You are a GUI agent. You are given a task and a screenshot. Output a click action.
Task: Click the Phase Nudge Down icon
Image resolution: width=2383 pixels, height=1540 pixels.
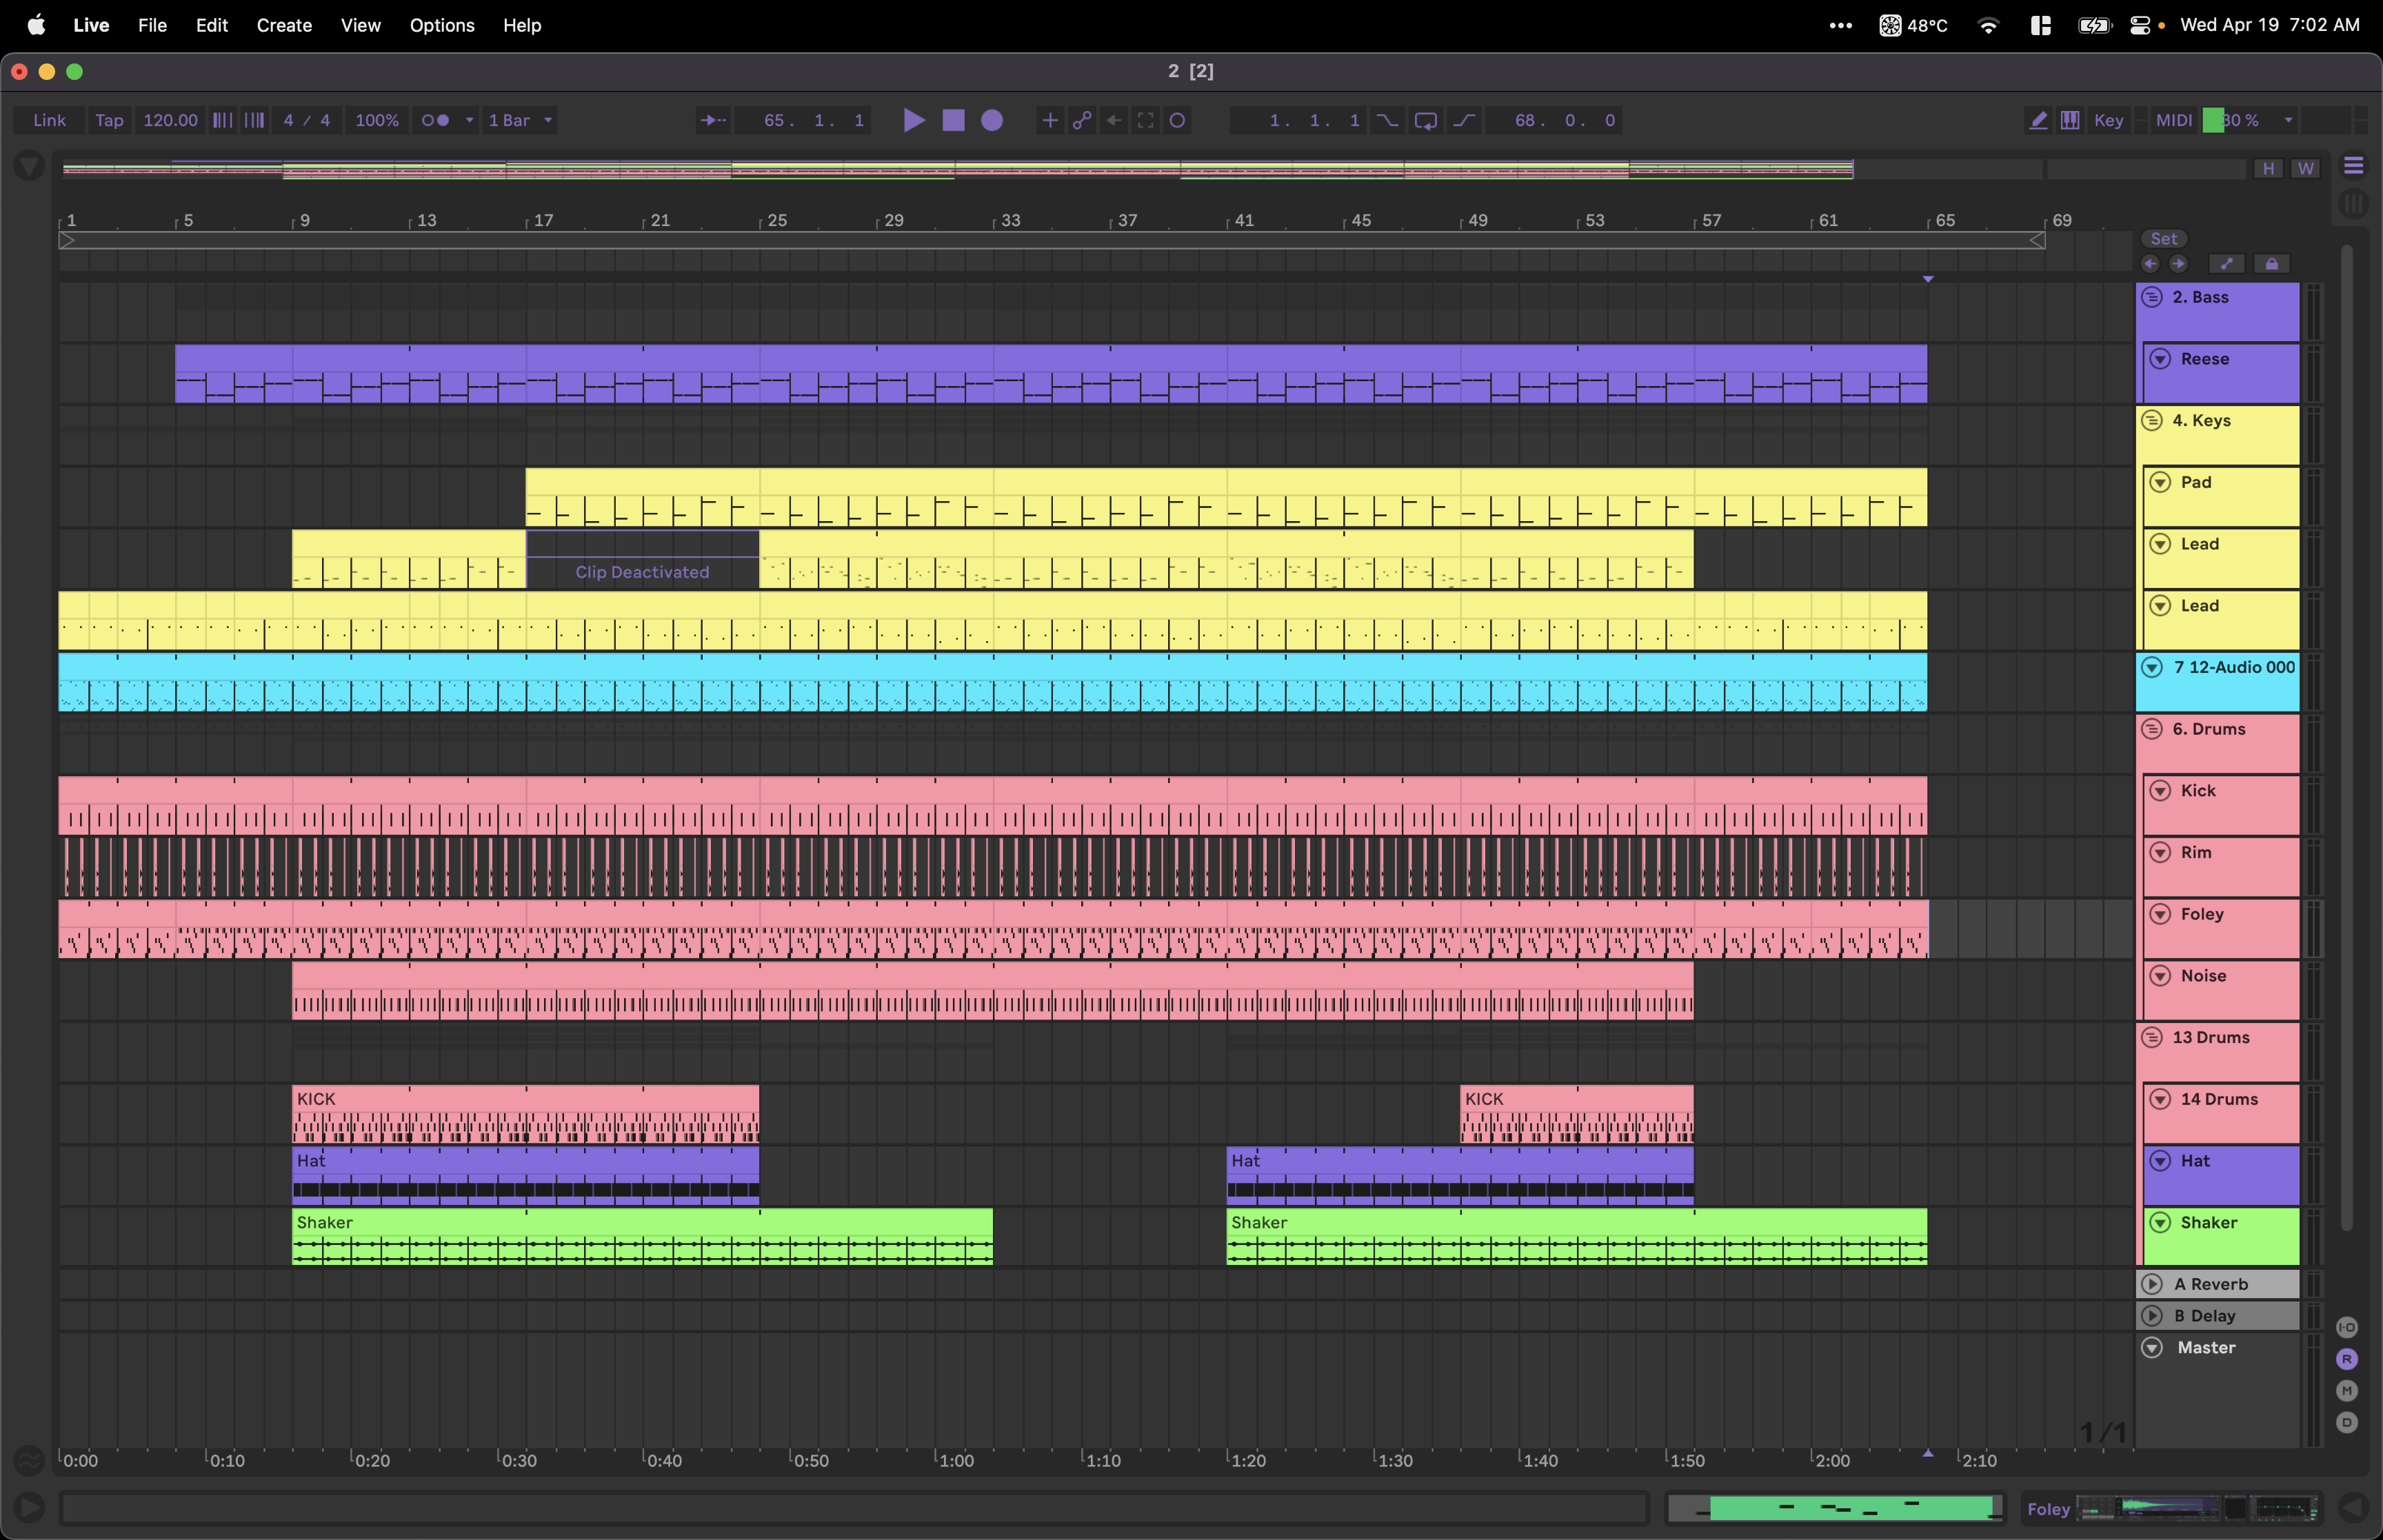pyautogui.click(x=223, y=120)
